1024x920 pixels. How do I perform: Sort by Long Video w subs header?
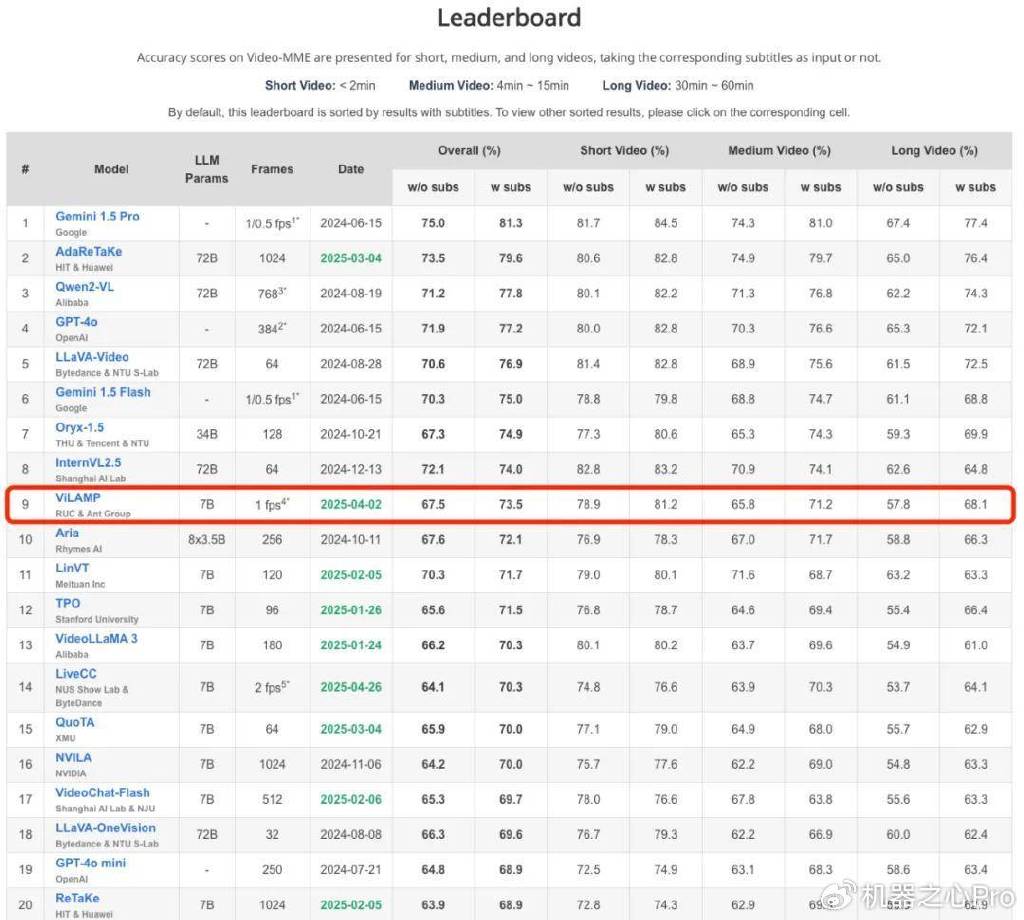[976, 187]
